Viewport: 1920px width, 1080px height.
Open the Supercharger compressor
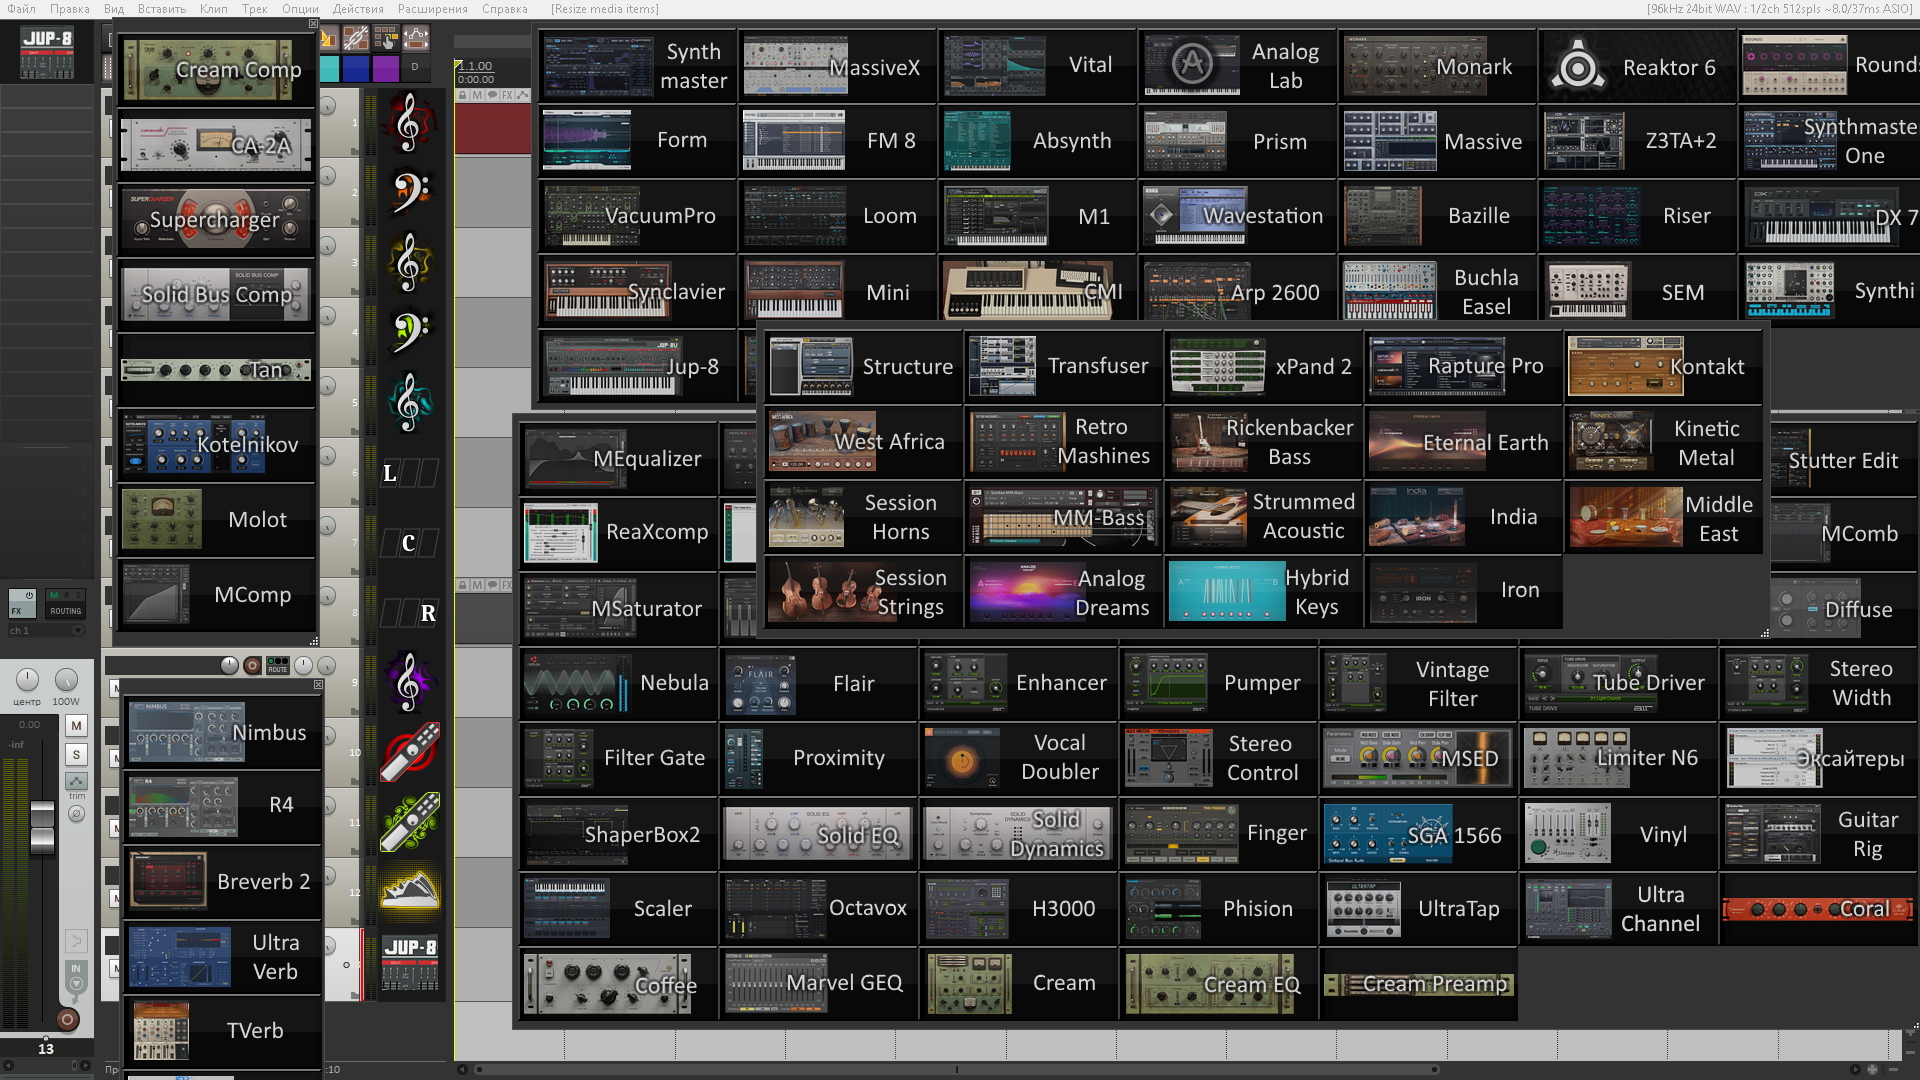click(217, 220)
